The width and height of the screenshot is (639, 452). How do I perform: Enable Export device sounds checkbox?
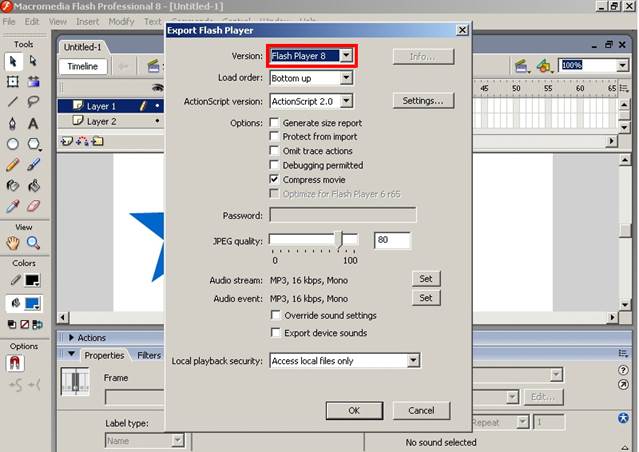[x=276, y=333]
